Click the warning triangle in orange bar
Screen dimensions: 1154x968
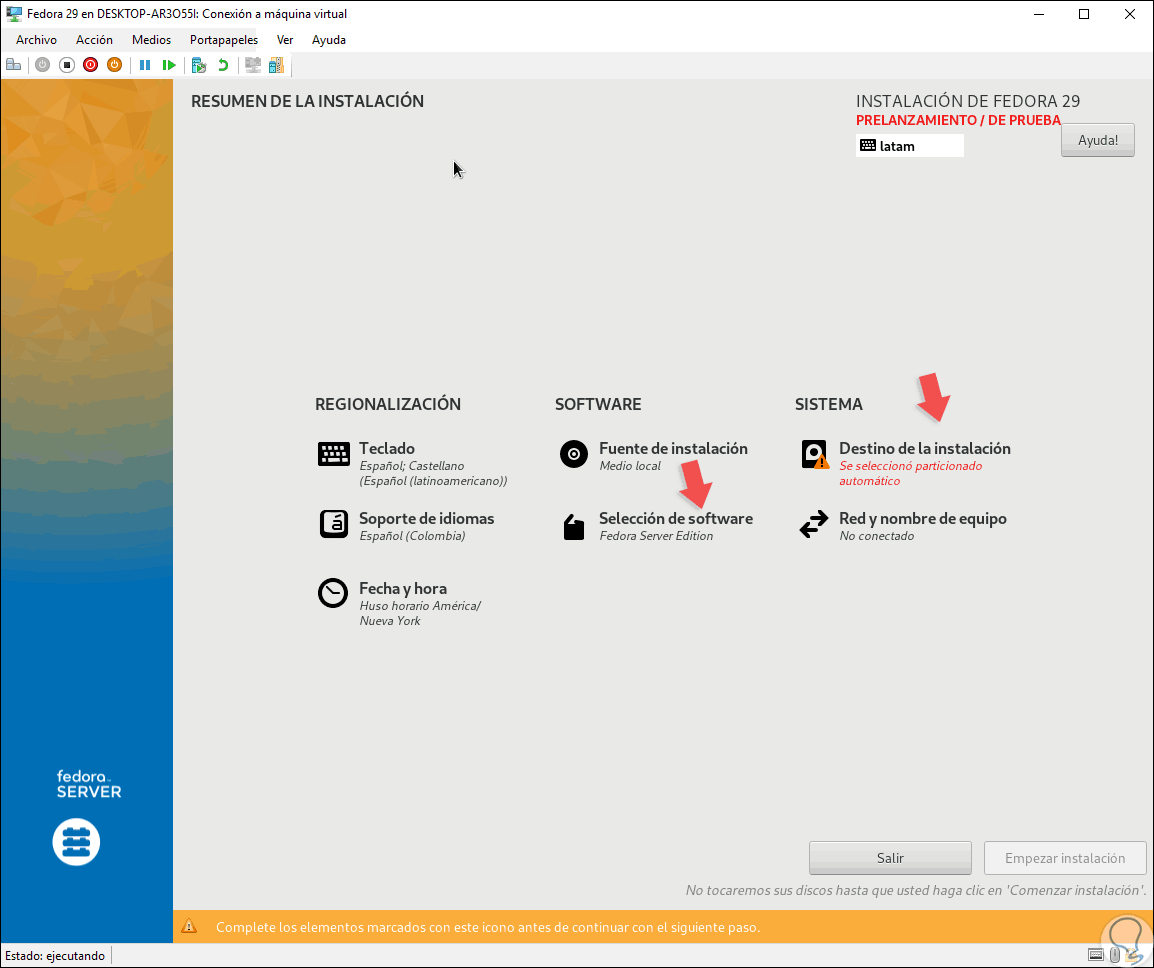tap(189, 927)
